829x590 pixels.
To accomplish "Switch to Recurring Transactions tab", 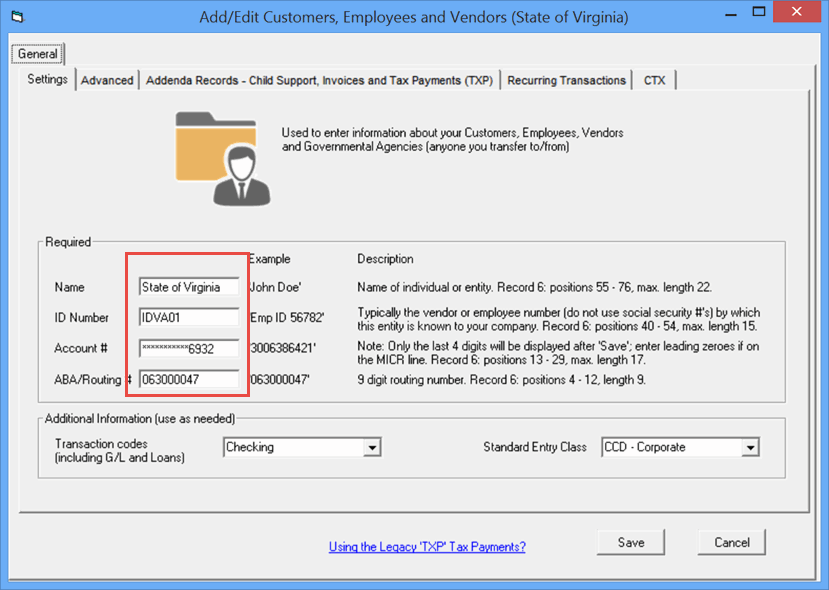I will point(566,80).
